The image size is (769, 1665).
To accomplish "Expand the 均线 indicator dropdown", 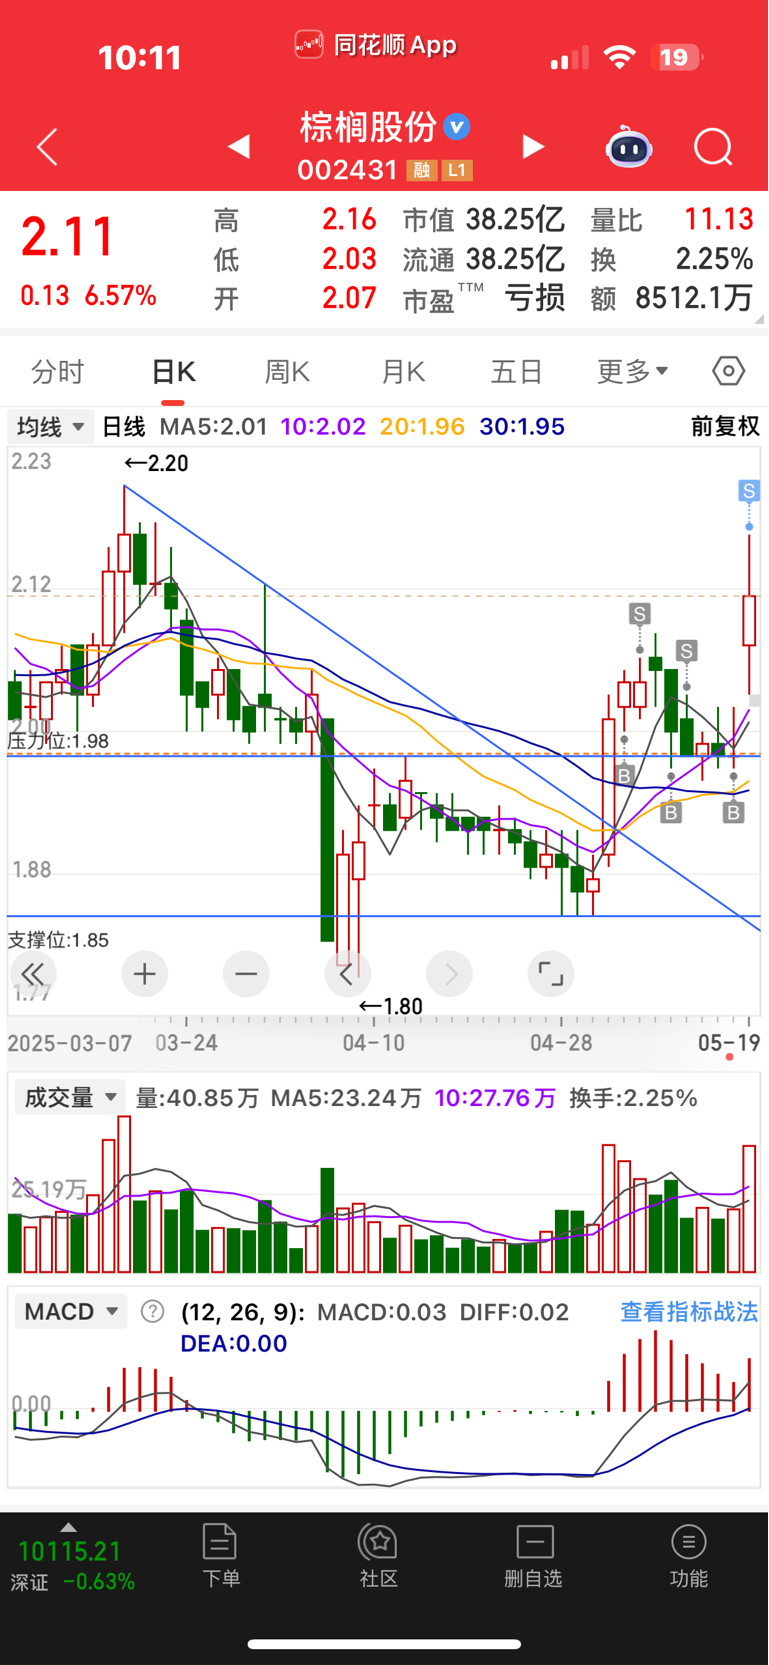I will tap(50, 427).
